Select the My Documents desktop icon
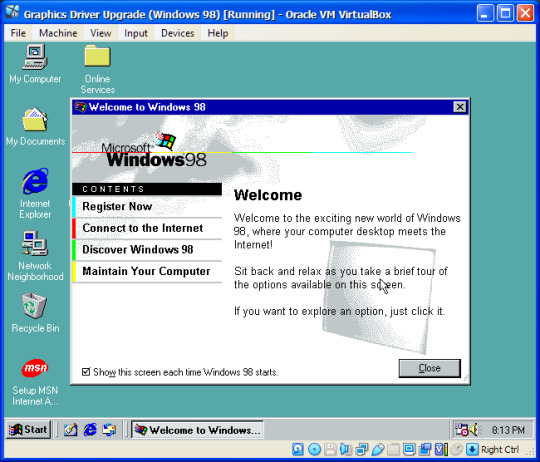The image size is (540, 462). click(x=35, y=127)
